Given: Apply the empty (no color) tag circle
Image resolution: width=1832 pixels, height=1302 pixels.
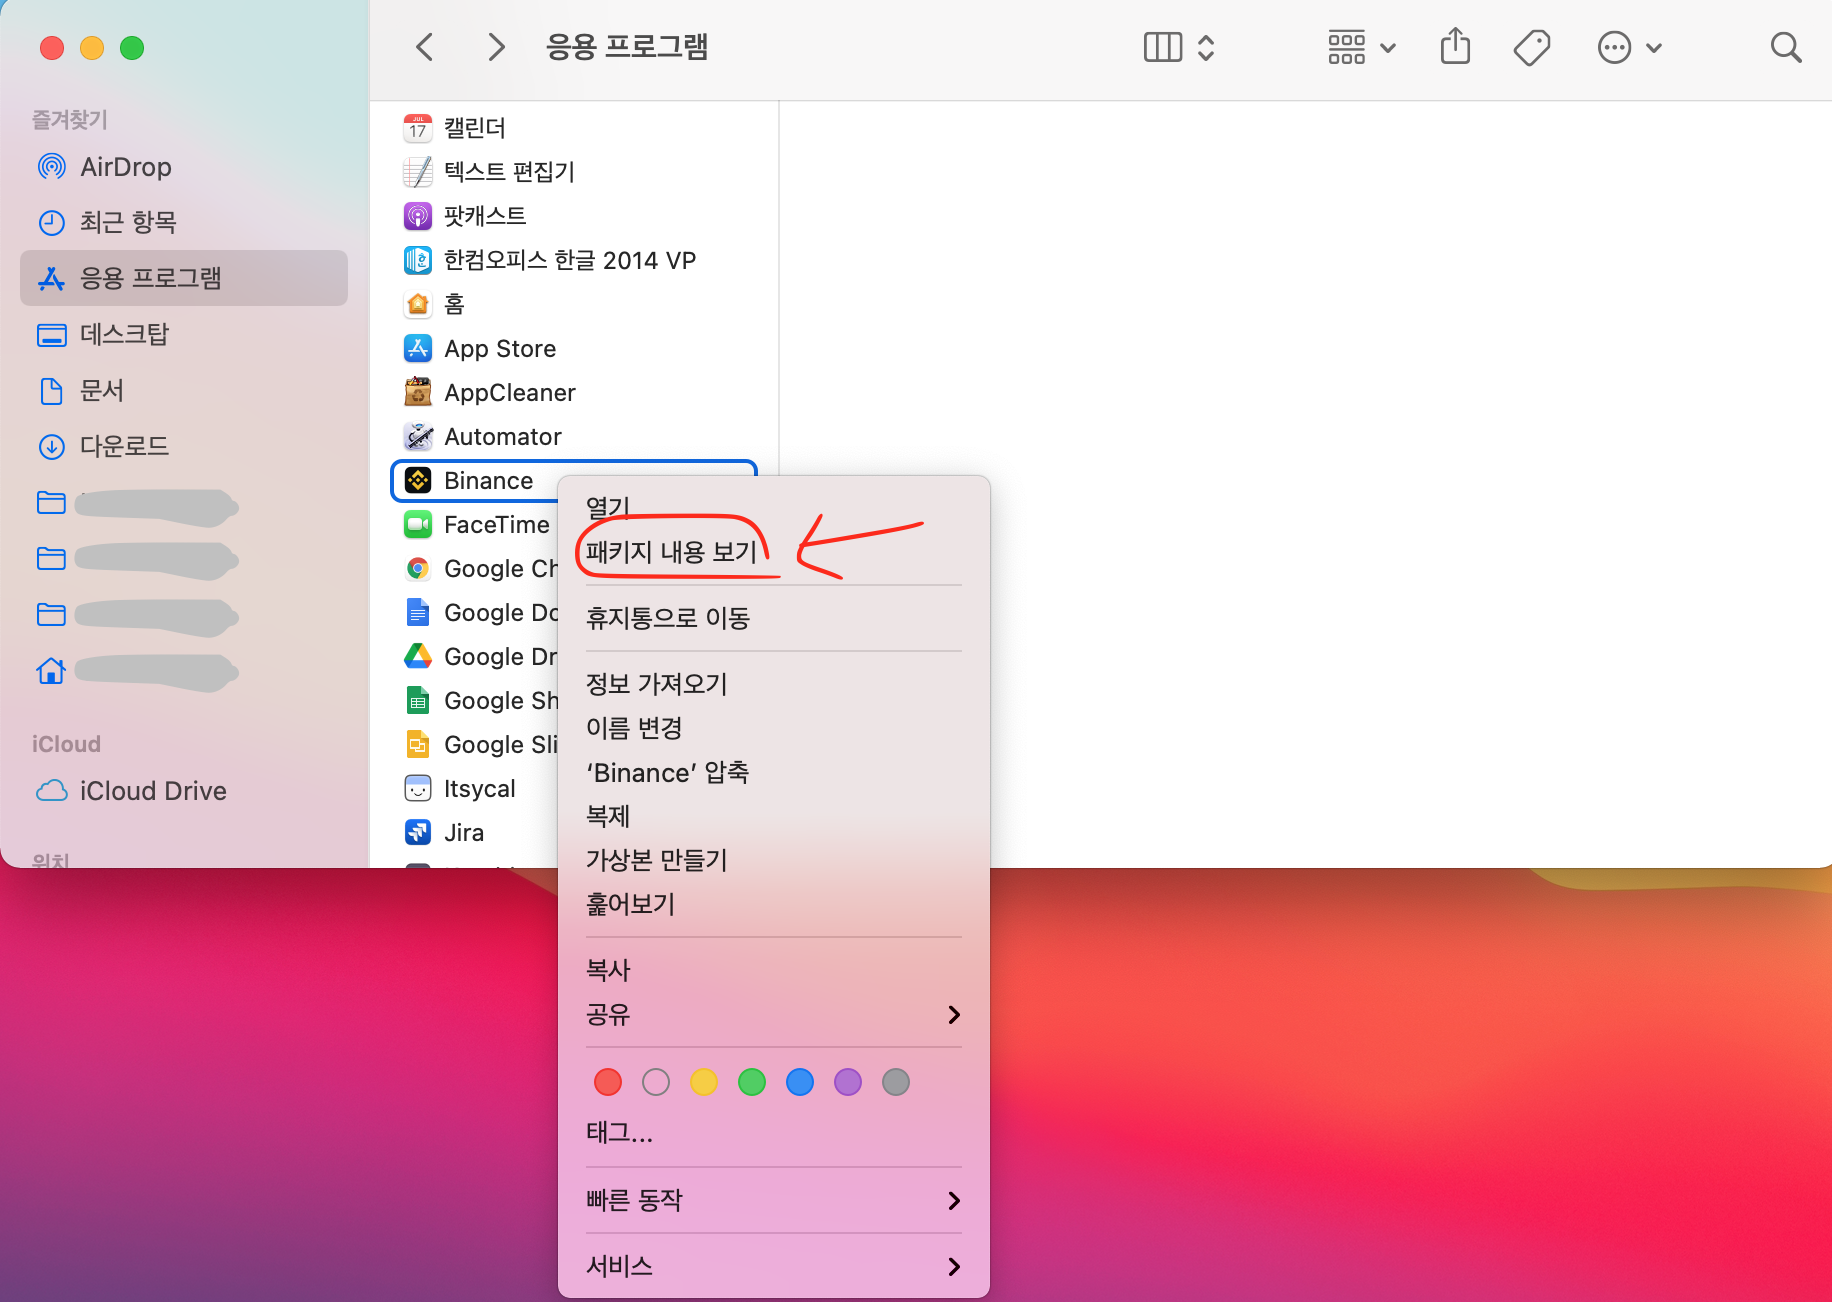Looking at the screenshot, I should tap(656, 1082).
